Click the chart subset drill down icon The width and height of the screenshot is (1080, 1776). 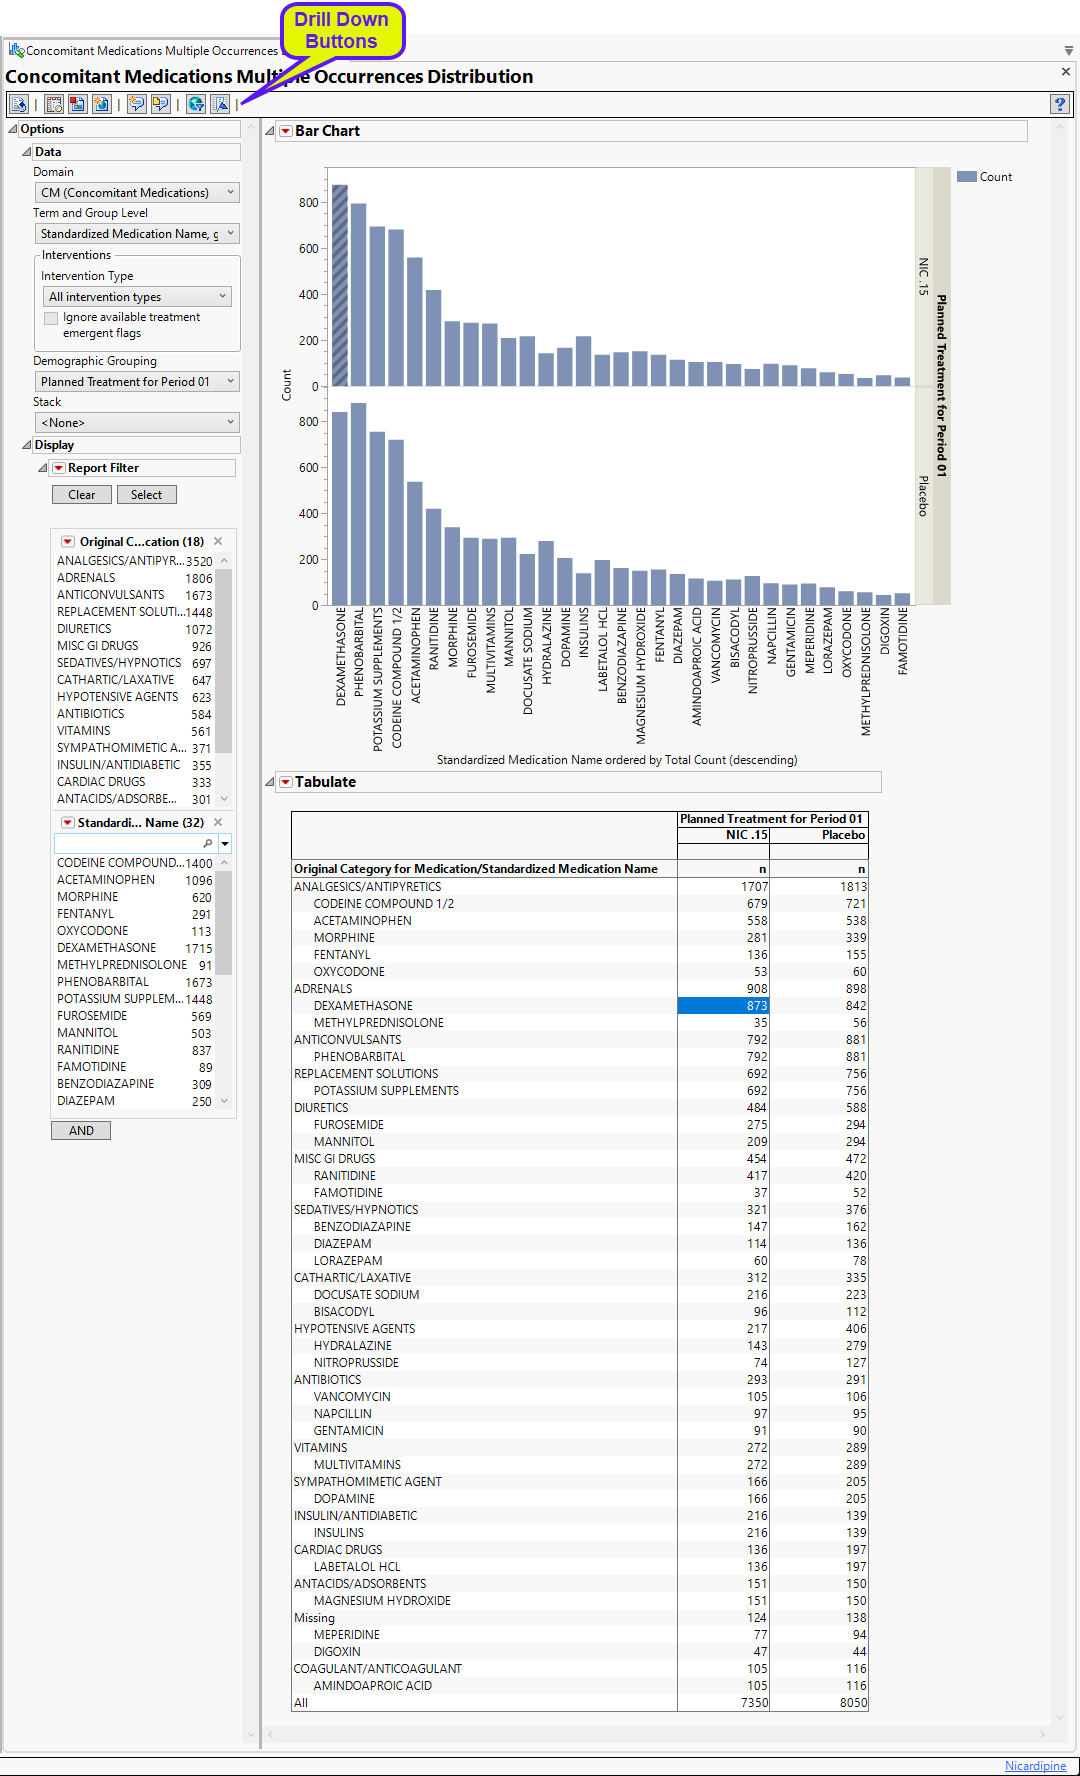[220, 104]
